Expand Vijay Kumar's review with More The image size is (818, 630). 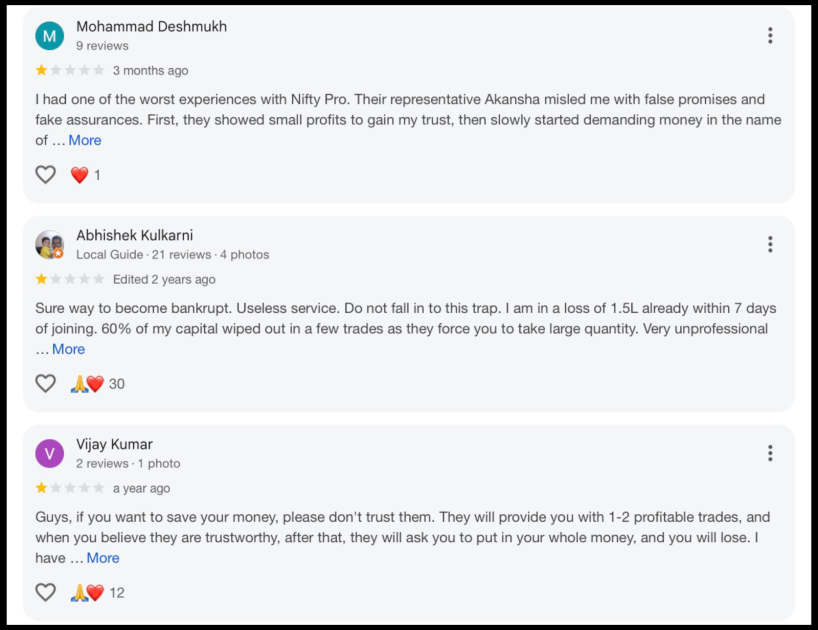pos(103,558)
